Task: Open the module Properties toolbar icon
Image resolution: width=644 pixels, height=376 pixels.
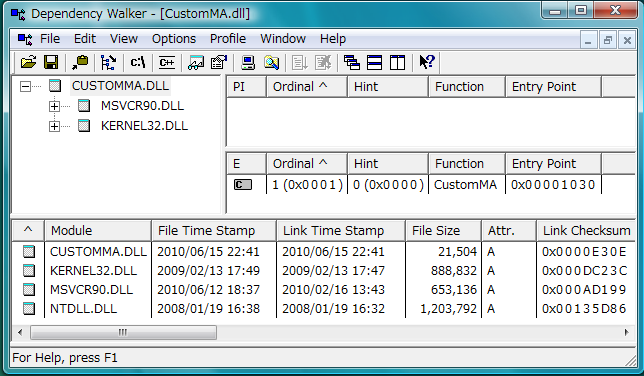Action: pyautogui.click(x=219, y=62)
